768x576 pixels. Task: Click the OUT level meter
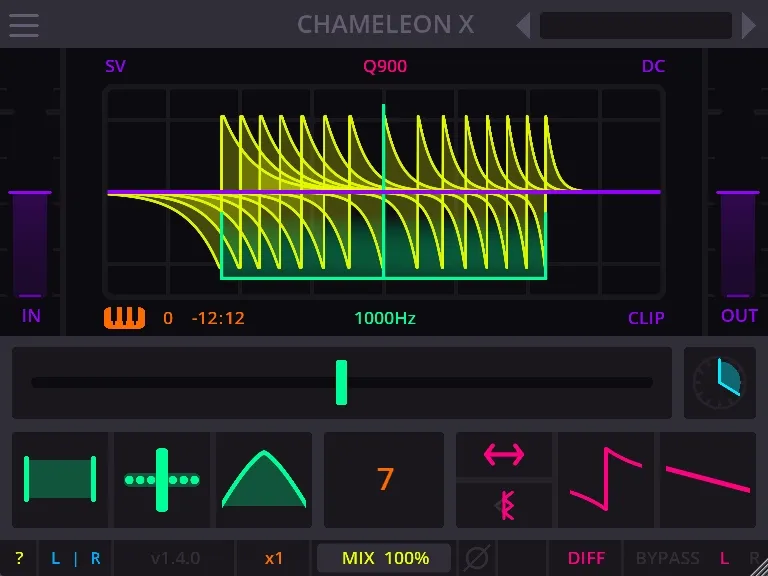(x=738, y=244)
